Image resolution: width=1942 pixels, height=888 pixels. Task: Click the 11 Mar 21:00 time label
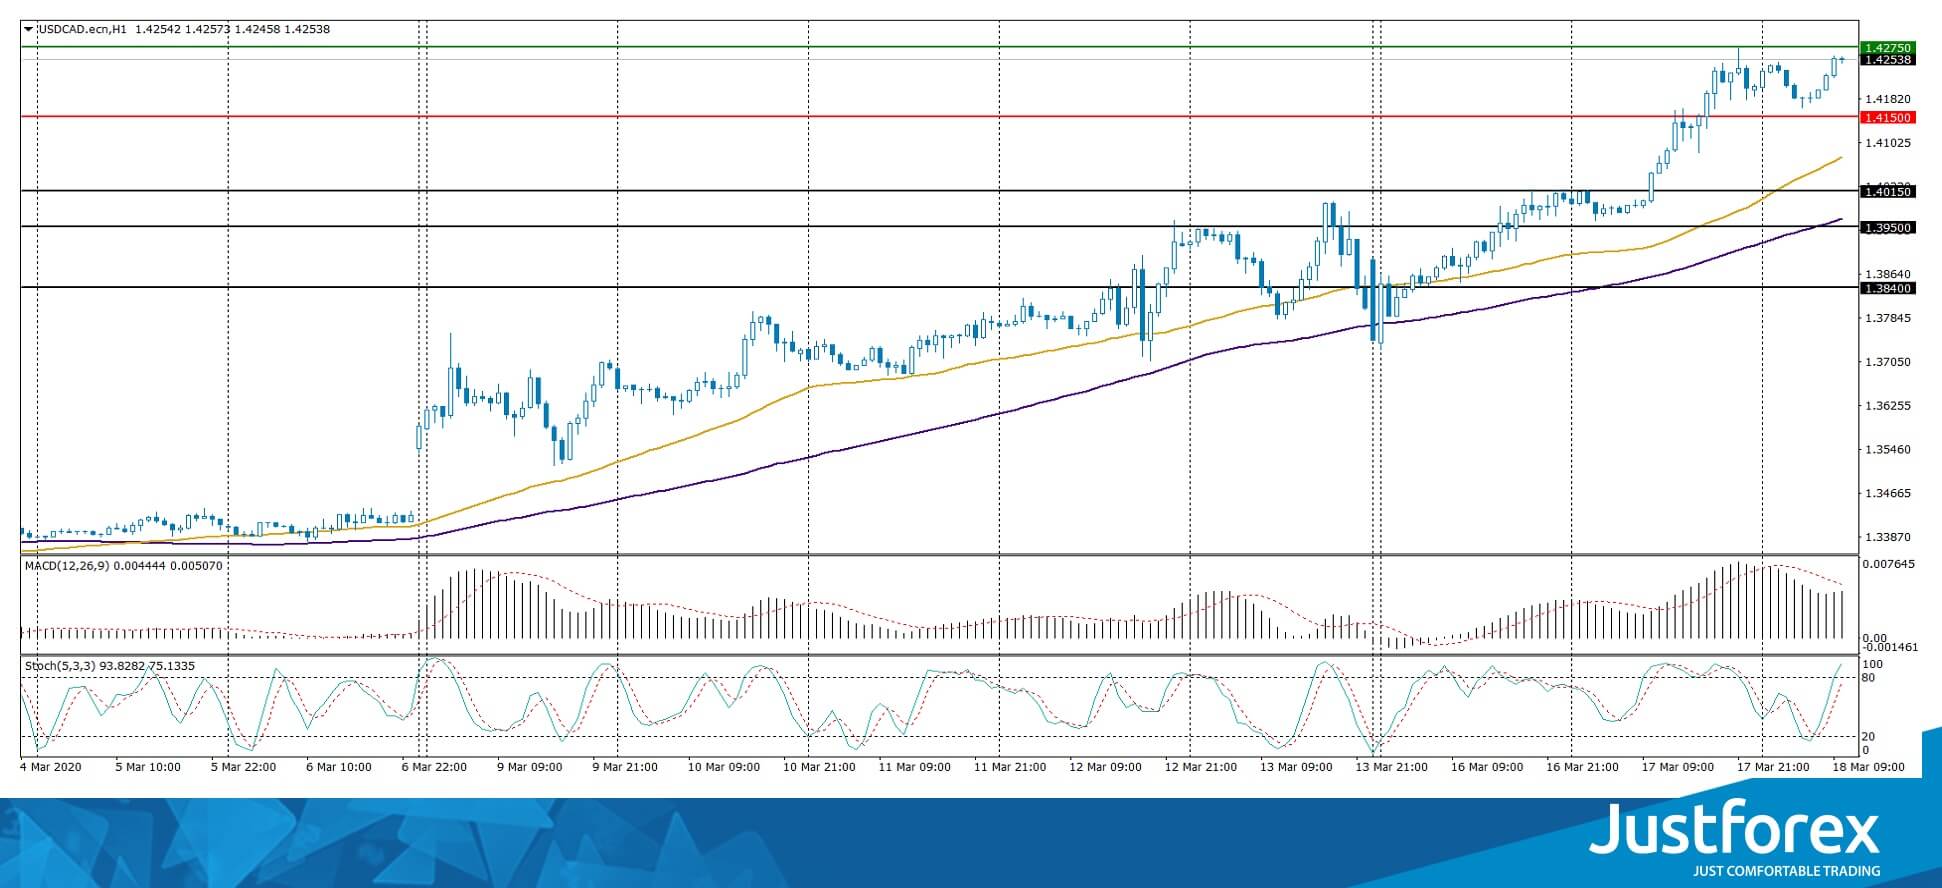(x=1010, y=768)
